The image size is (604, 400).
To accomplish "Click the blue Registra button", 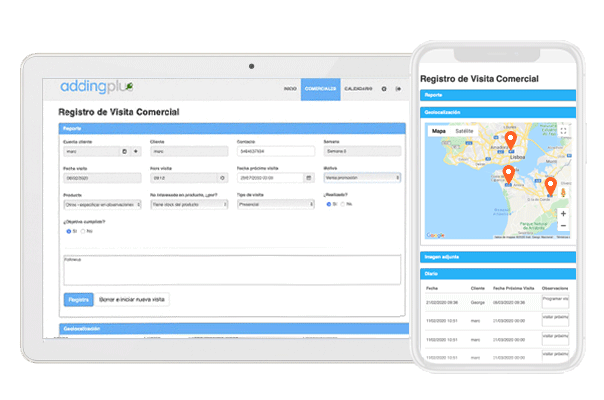I will click(x=79, y=299).
